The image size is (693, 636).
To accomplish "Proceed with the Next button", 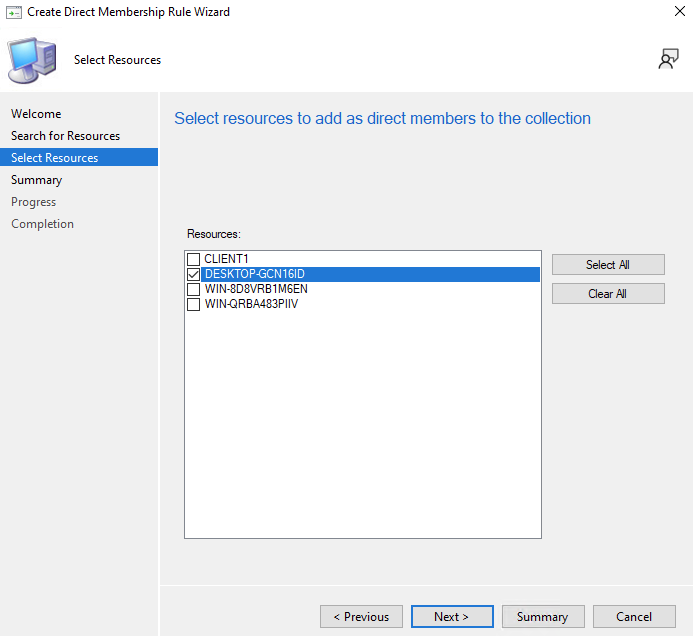I will click(x=452, y=617).
